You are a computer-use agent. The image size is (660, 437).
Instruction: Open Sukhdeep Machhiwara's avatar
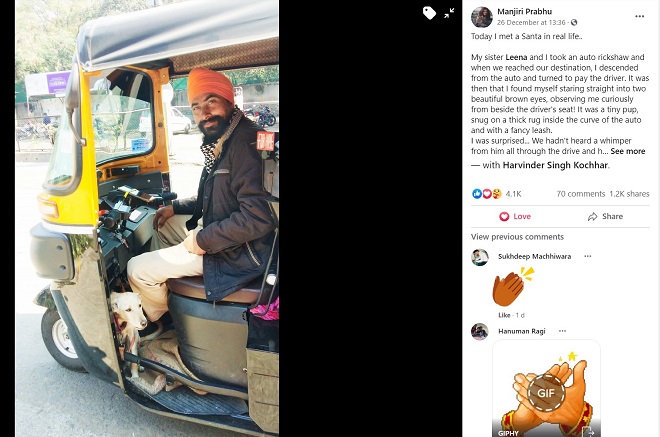(x=479, y=257)
